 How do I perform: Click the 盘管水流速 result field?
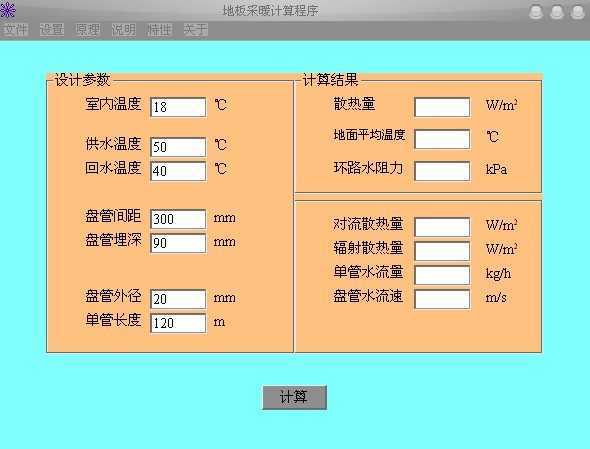442,299
